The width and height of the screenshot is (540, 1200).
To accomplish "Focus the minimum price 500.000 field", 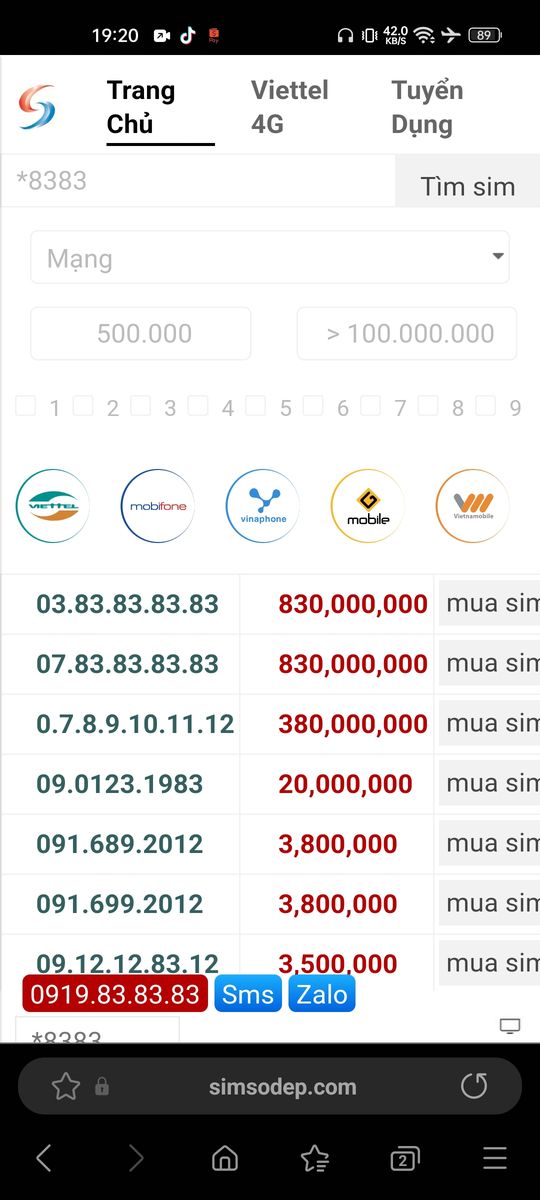I will coord(141,333).
